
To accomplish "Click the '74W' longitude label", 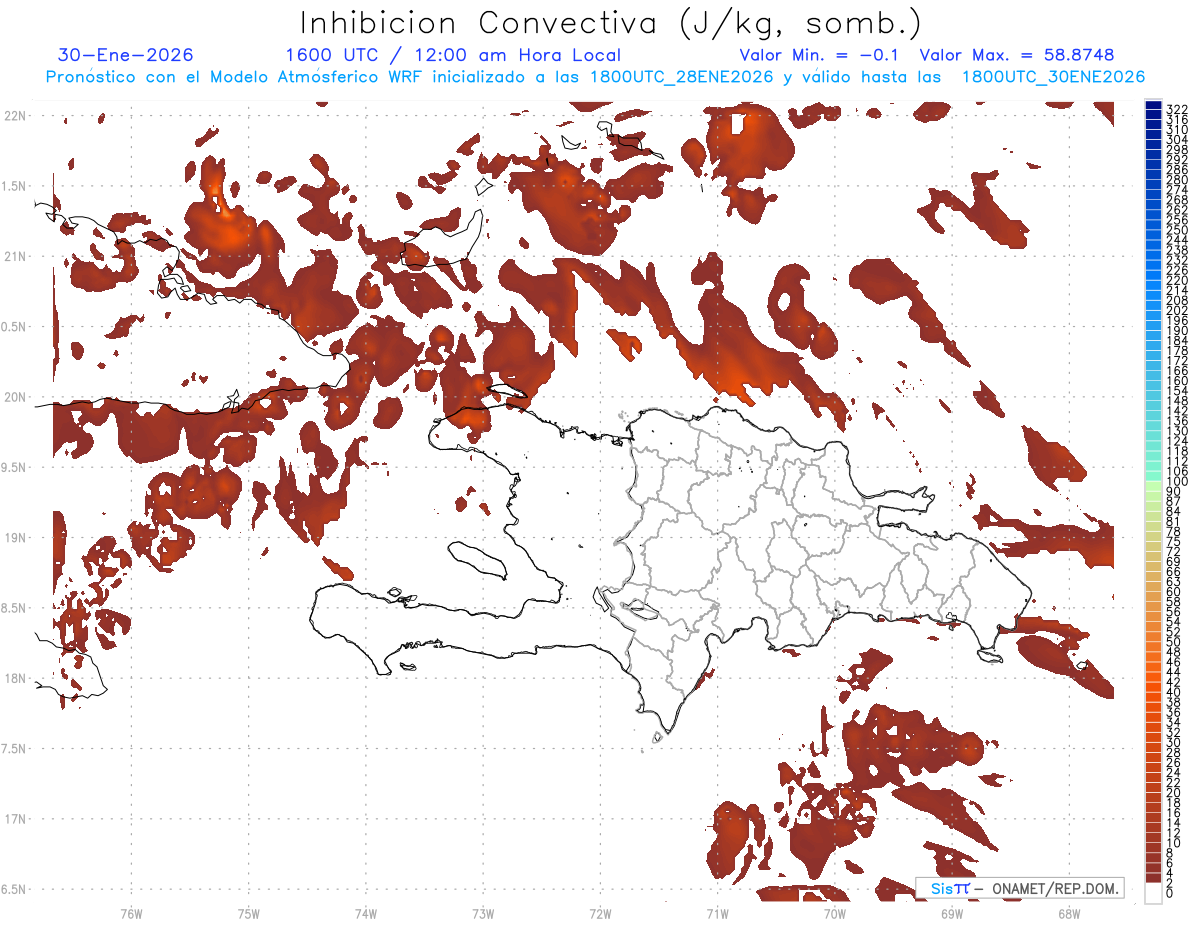I will (366, 914).
